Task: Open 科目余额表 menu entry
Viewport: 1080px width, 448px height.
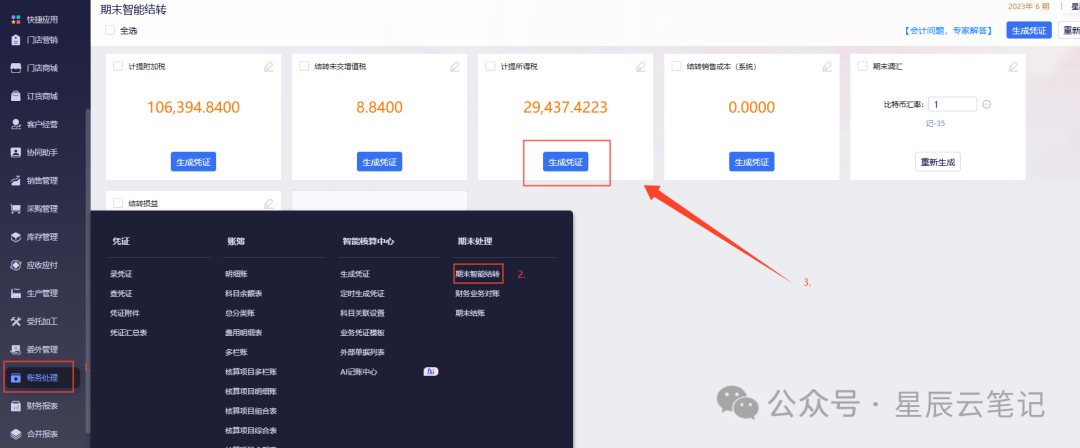Action: click(244, 294)
